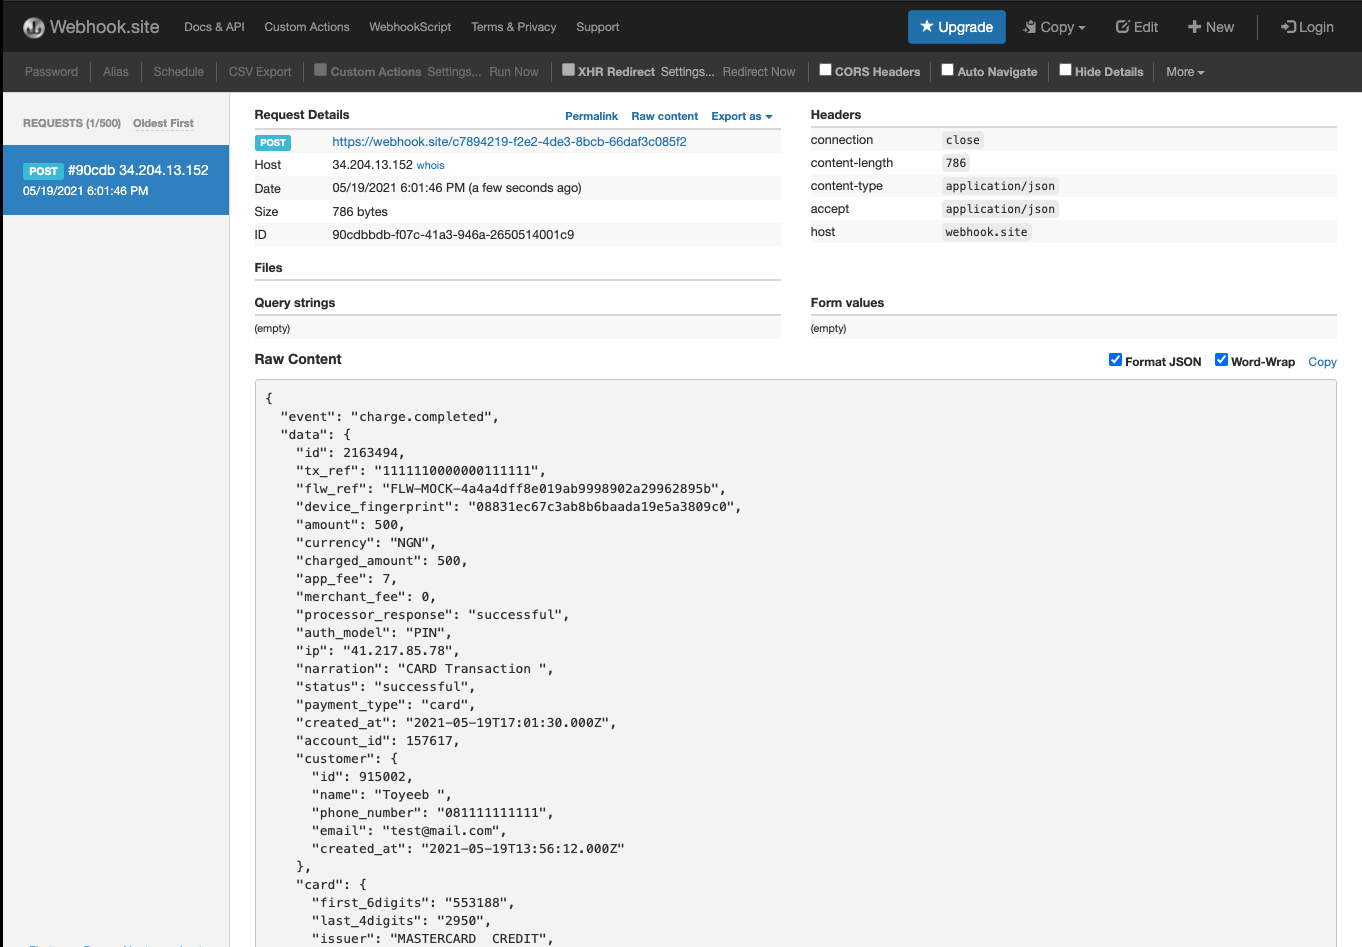1362x947 pixels.
Task: Click the REQUESTS (1/500) counter
Action: pyautogui.click(x=72, y=123)
